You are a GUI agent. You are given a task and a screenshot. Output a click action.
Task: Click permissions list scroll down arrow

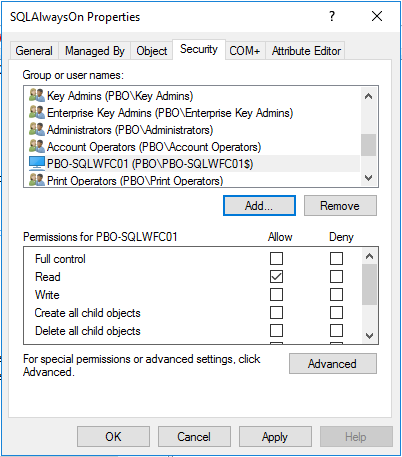[x=369, y=335]
